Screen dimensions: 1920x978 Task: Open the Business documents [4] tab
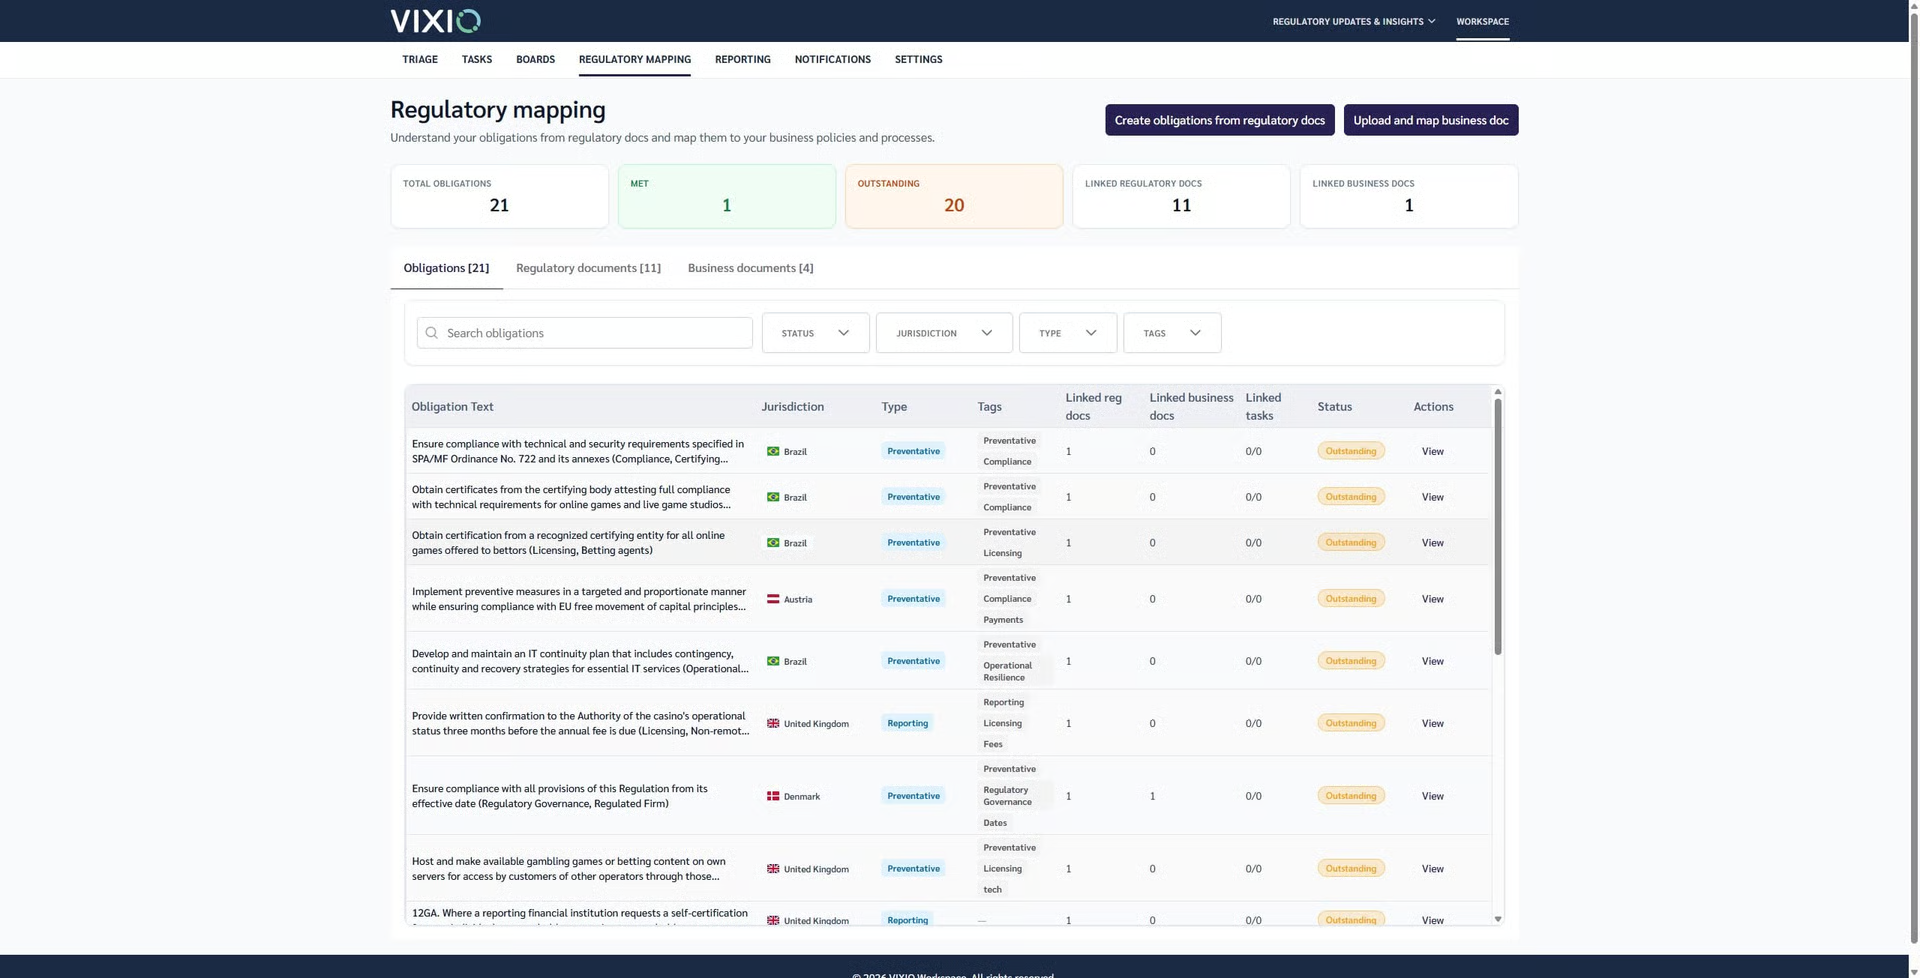click(750, 268)
